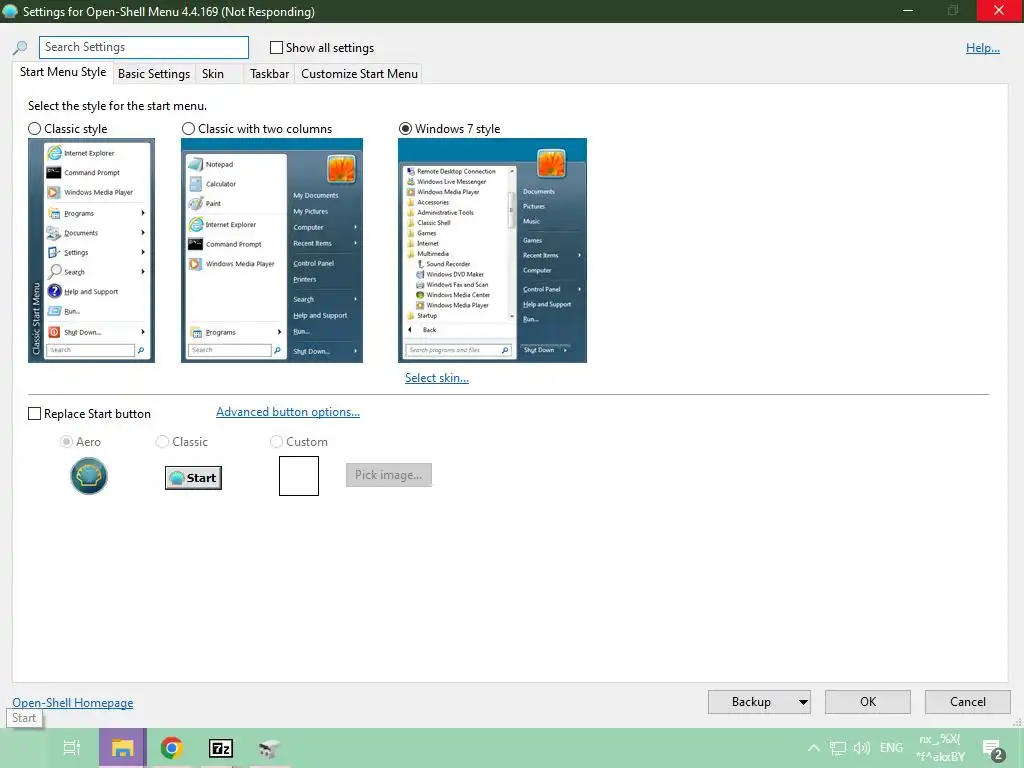Image resolution: width=1024 pixels, height=768 pixels.
Task: Open File Explorer from the taskbar
Action: [x=122, y=748]
